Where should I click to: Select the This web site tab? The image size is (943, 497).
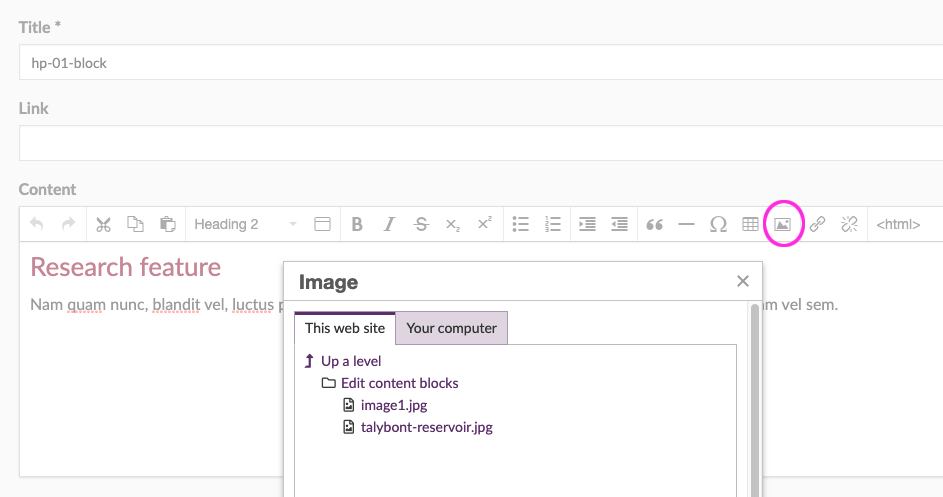click(345, 328)
